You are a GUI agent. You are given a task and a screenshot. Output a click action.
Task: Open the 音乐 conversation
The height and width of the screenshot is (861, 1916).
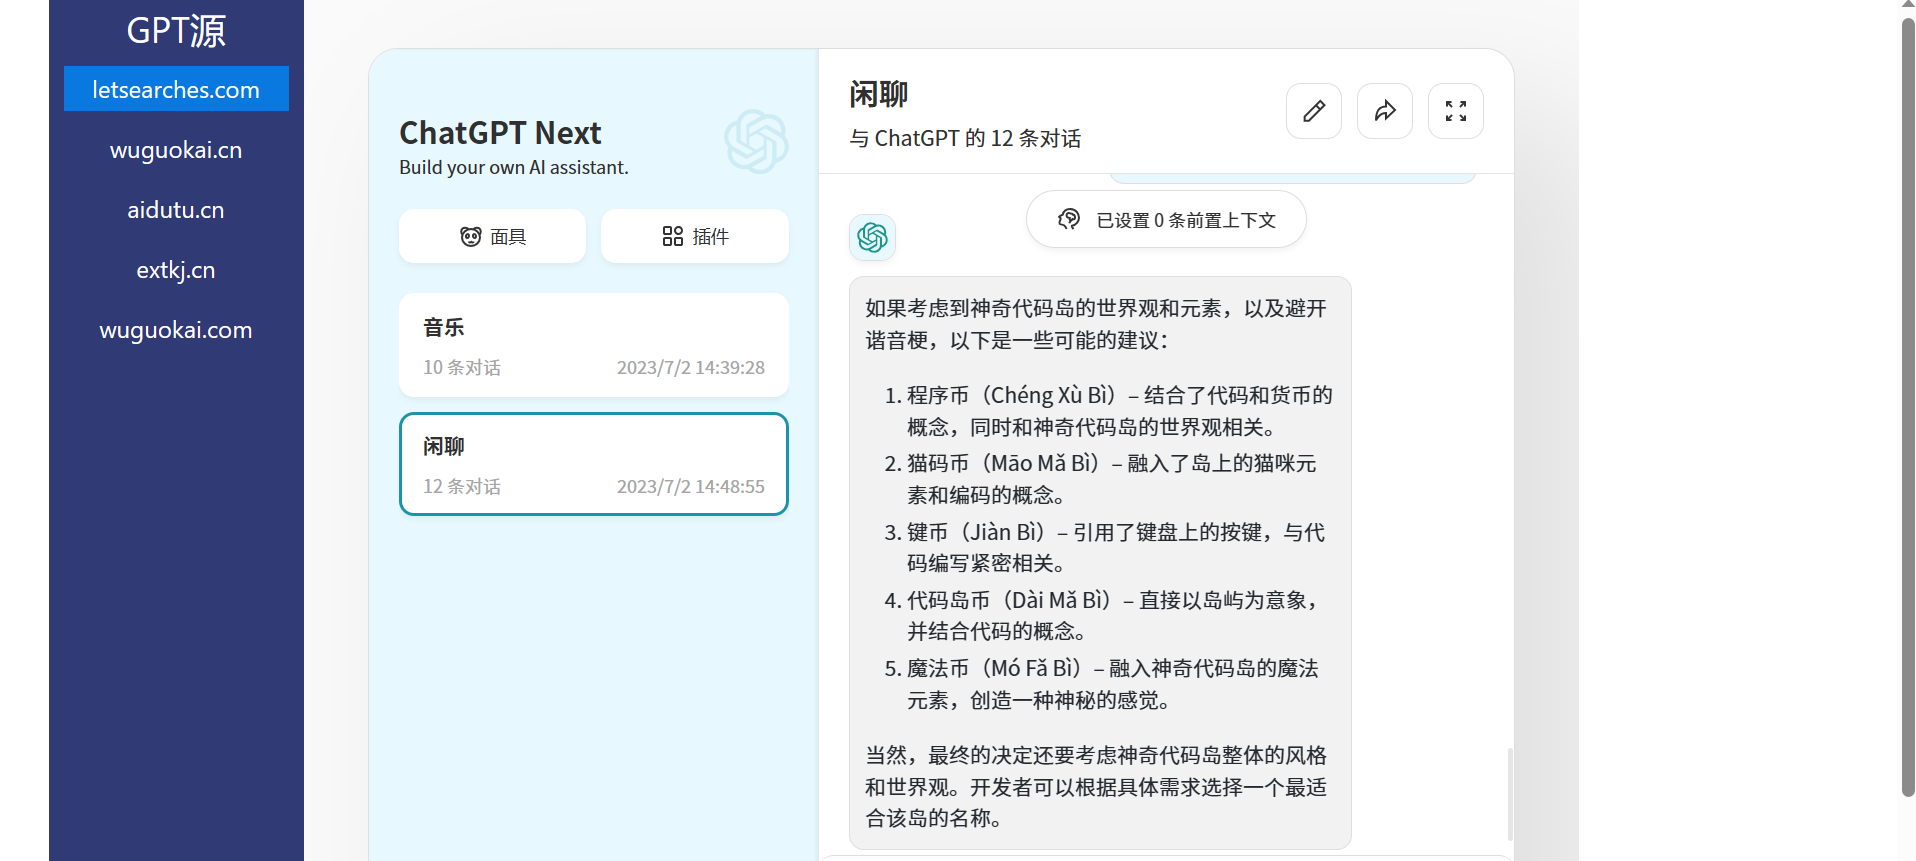(593, 345)
